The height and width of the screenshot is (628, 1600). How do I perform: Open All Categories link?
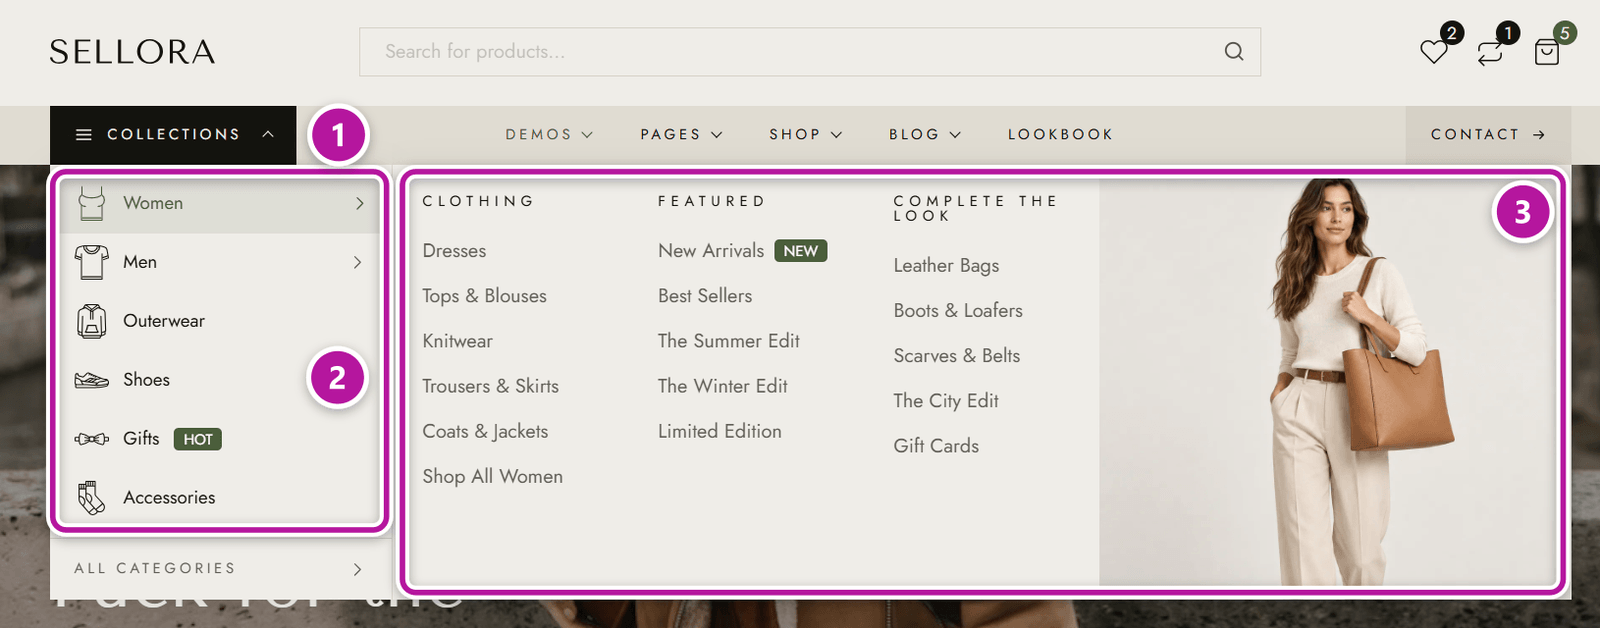pyautogui.click(x=220, y=569)
